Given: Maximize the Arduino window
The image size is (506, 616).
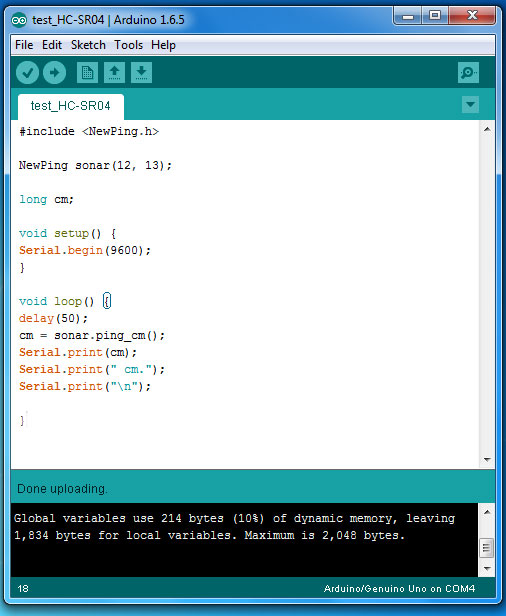Looking at the screenshot, I should coord(435,16).
